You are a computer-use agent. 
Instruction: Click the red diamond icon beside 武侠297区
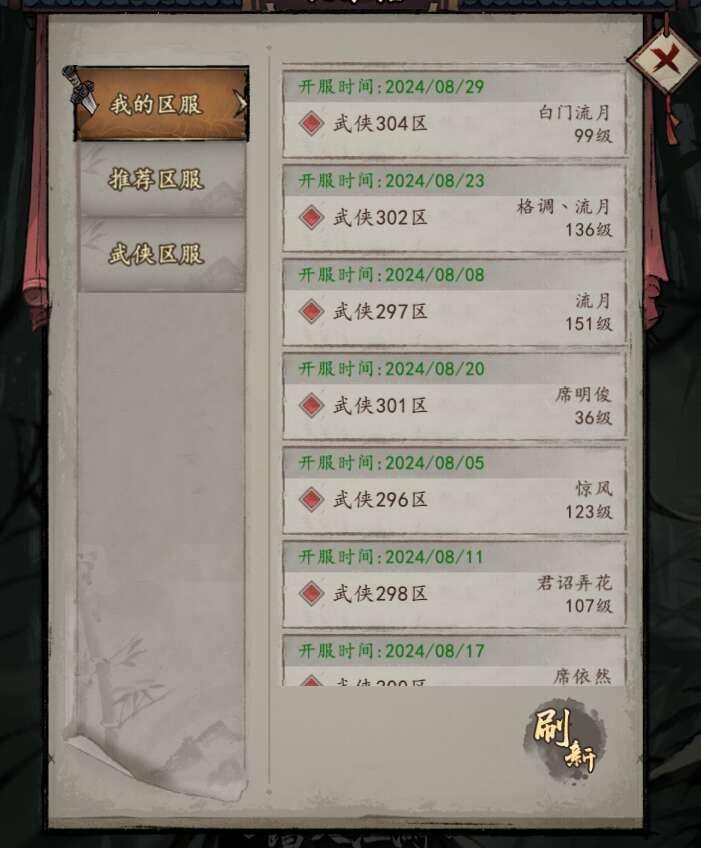(x=312, y=312)
